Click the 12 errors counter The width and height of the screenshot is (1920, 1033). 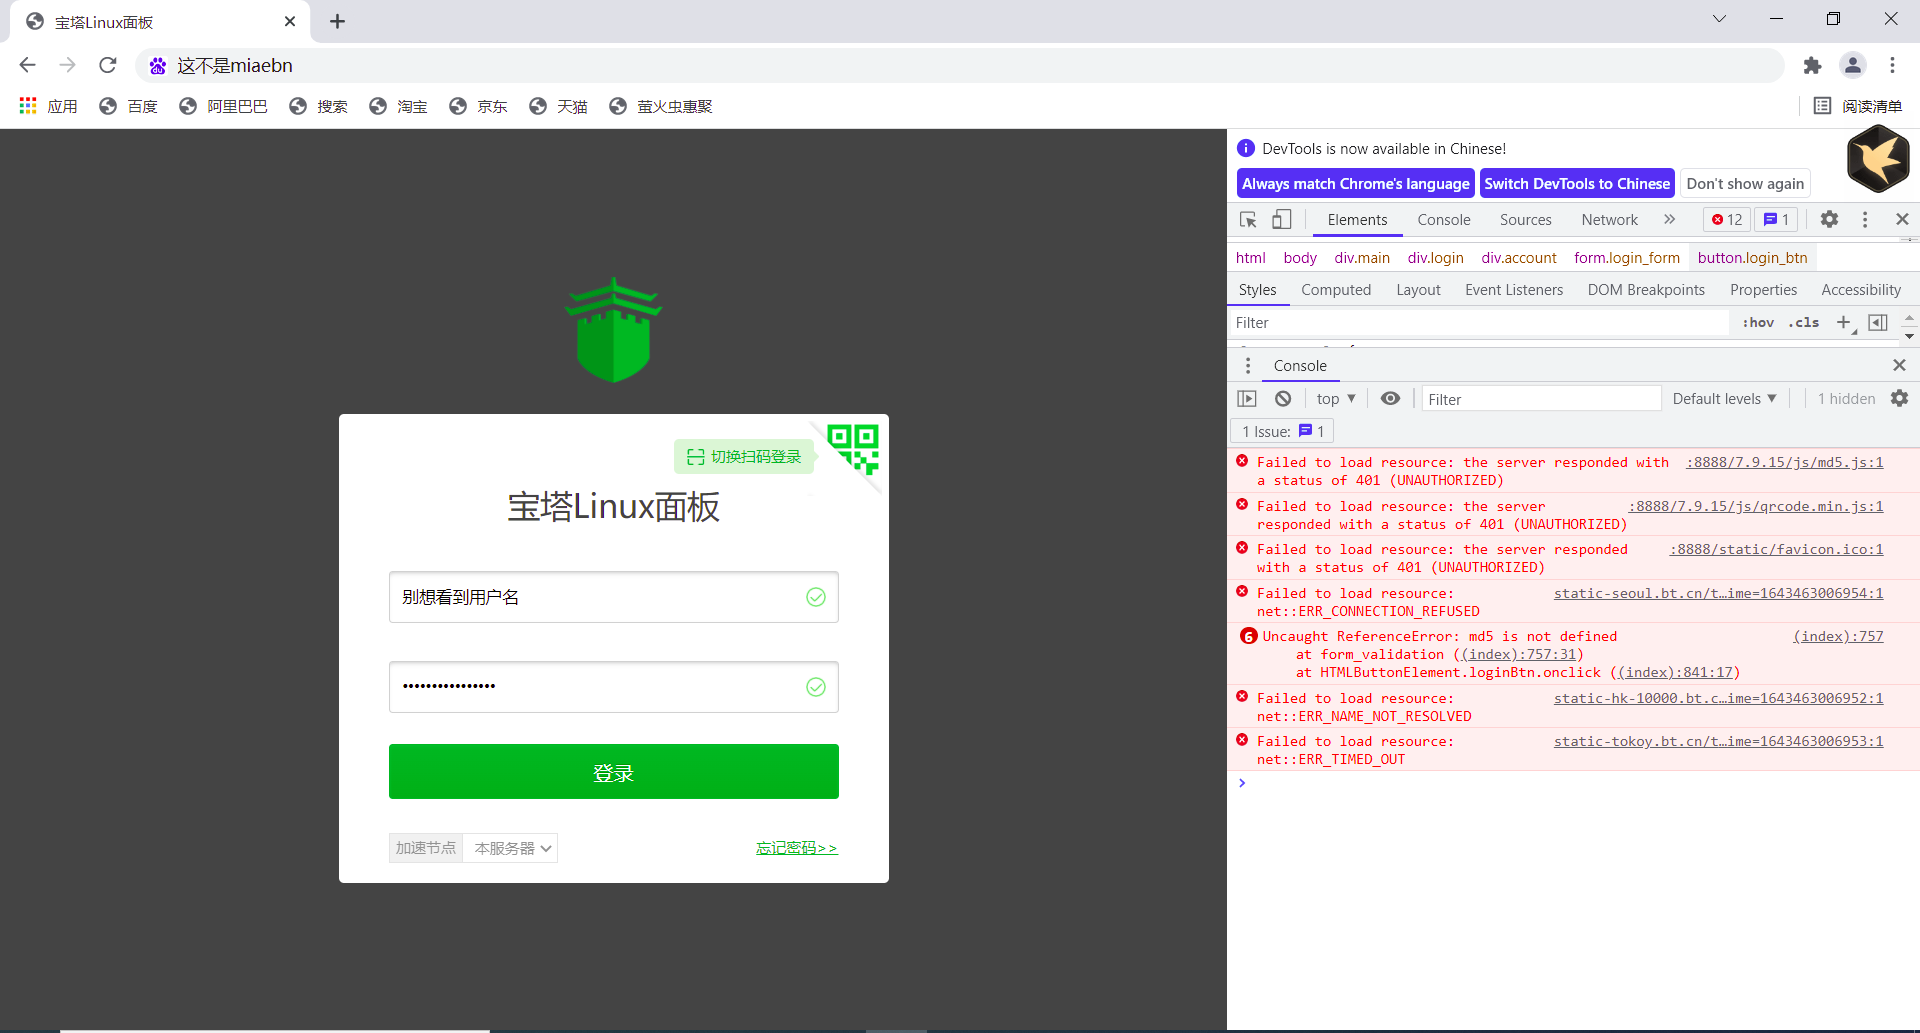[1727, 220]
